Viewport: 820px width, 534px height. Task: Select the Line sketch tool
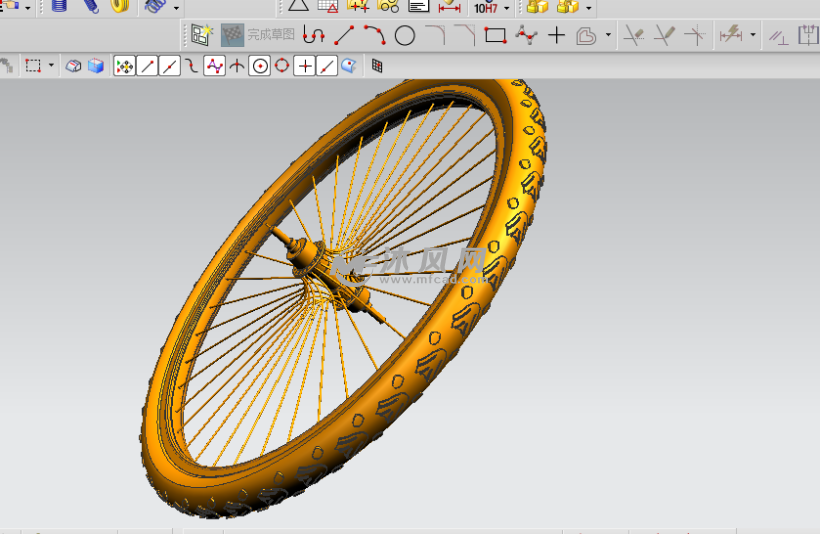[344, 35]
